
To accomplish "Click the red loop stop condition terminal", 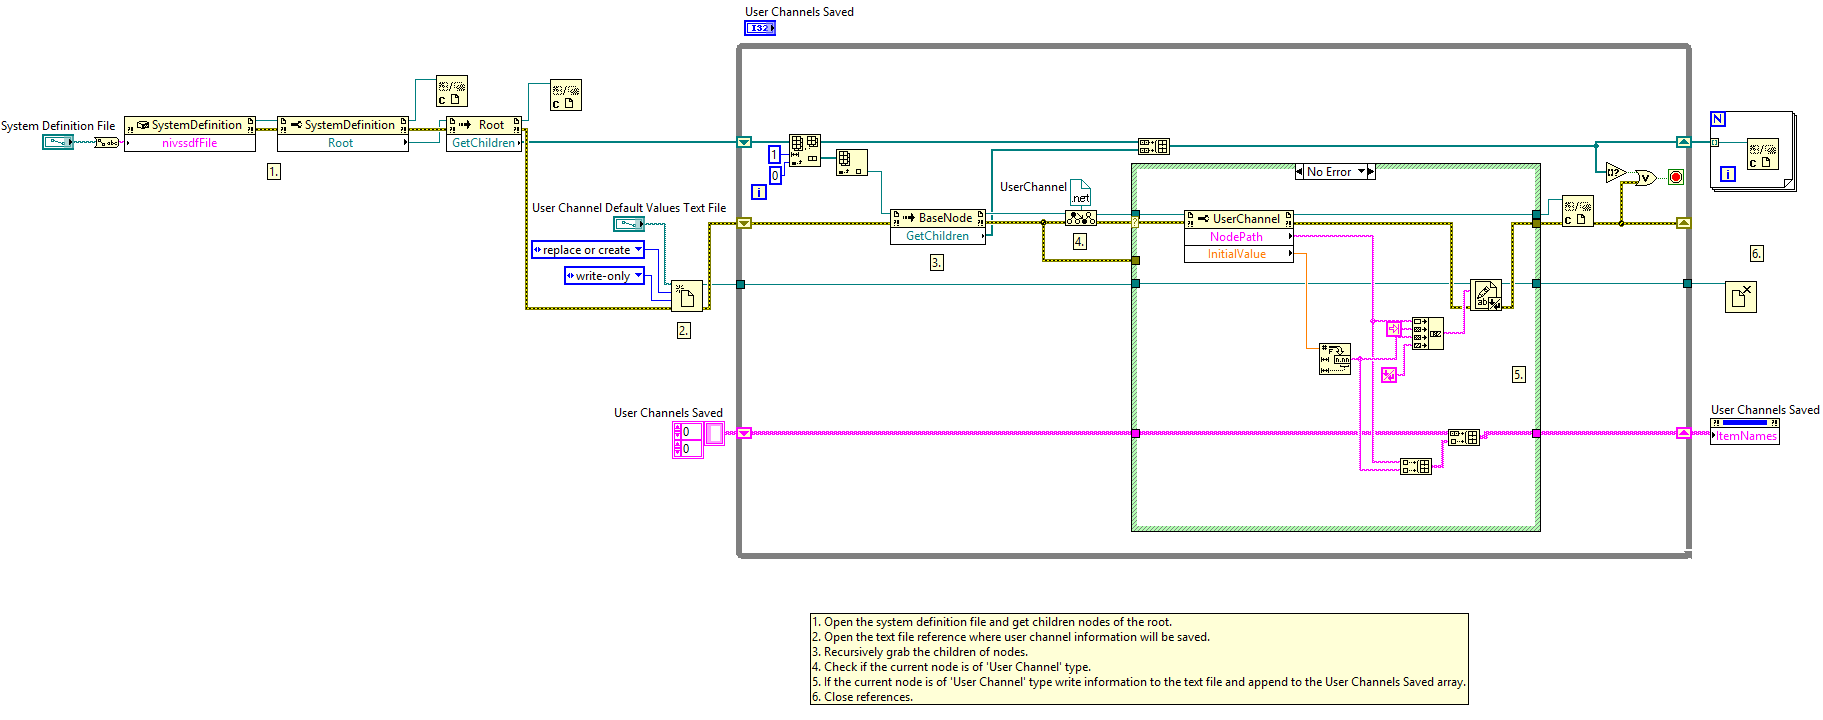I will 1676,177.
